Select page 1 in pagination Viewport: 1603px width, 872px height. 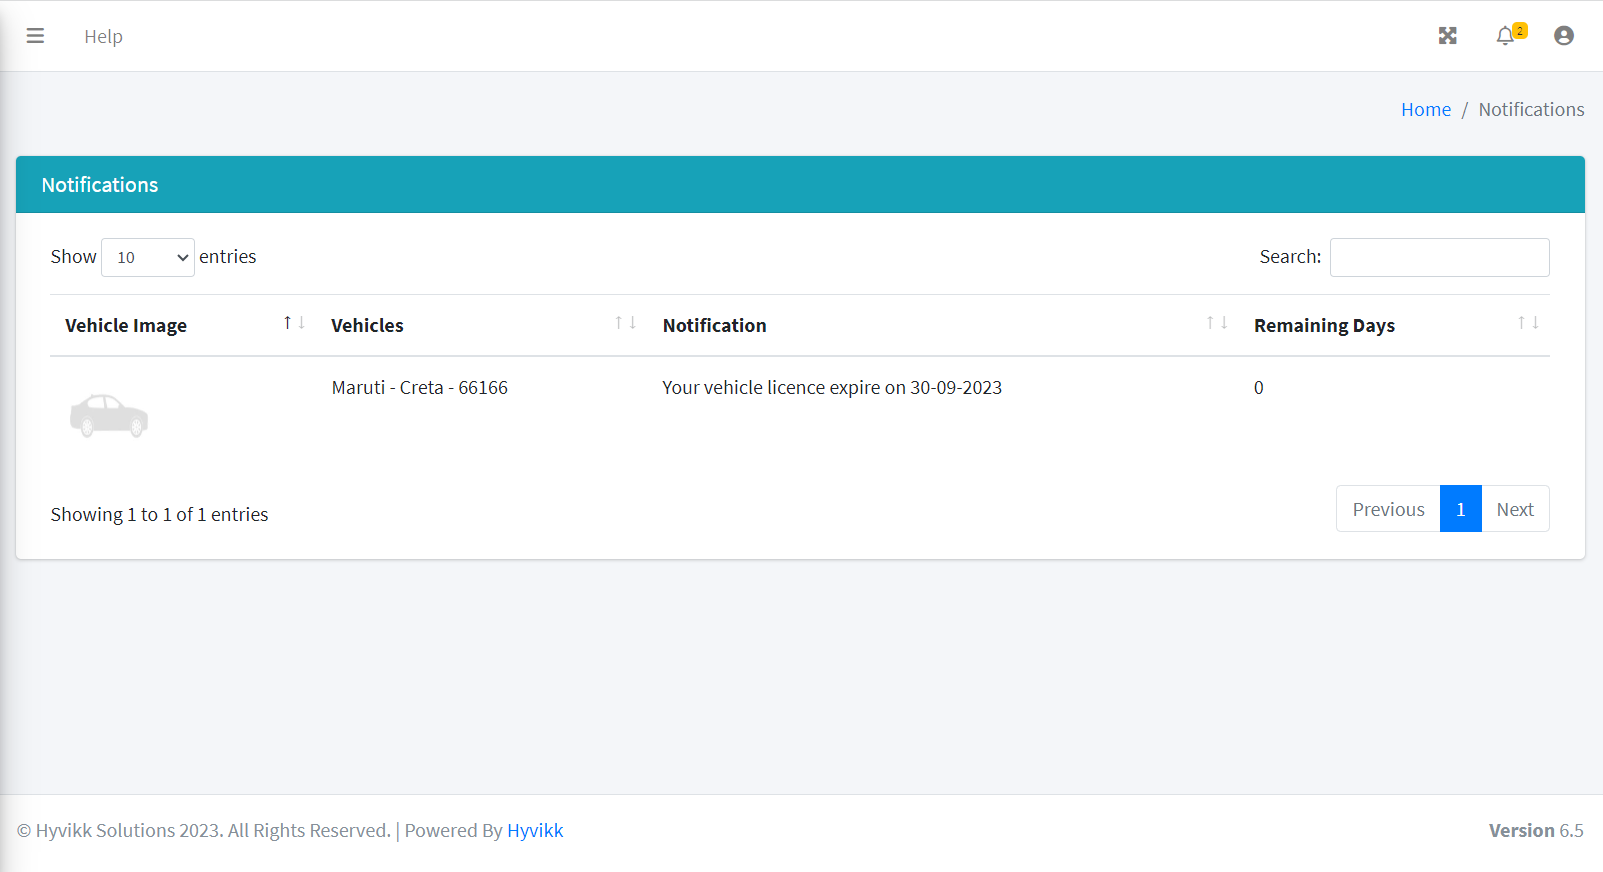pos(1460,509)
